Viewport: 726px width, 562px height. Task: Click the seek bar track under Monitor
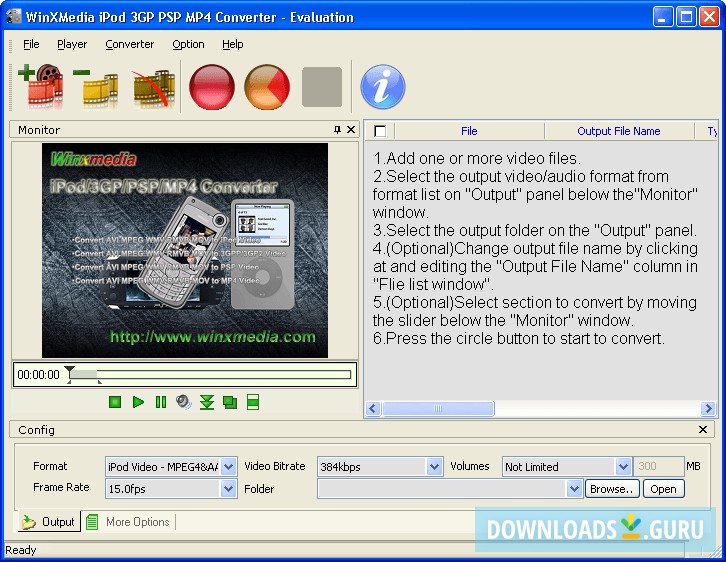211,374
